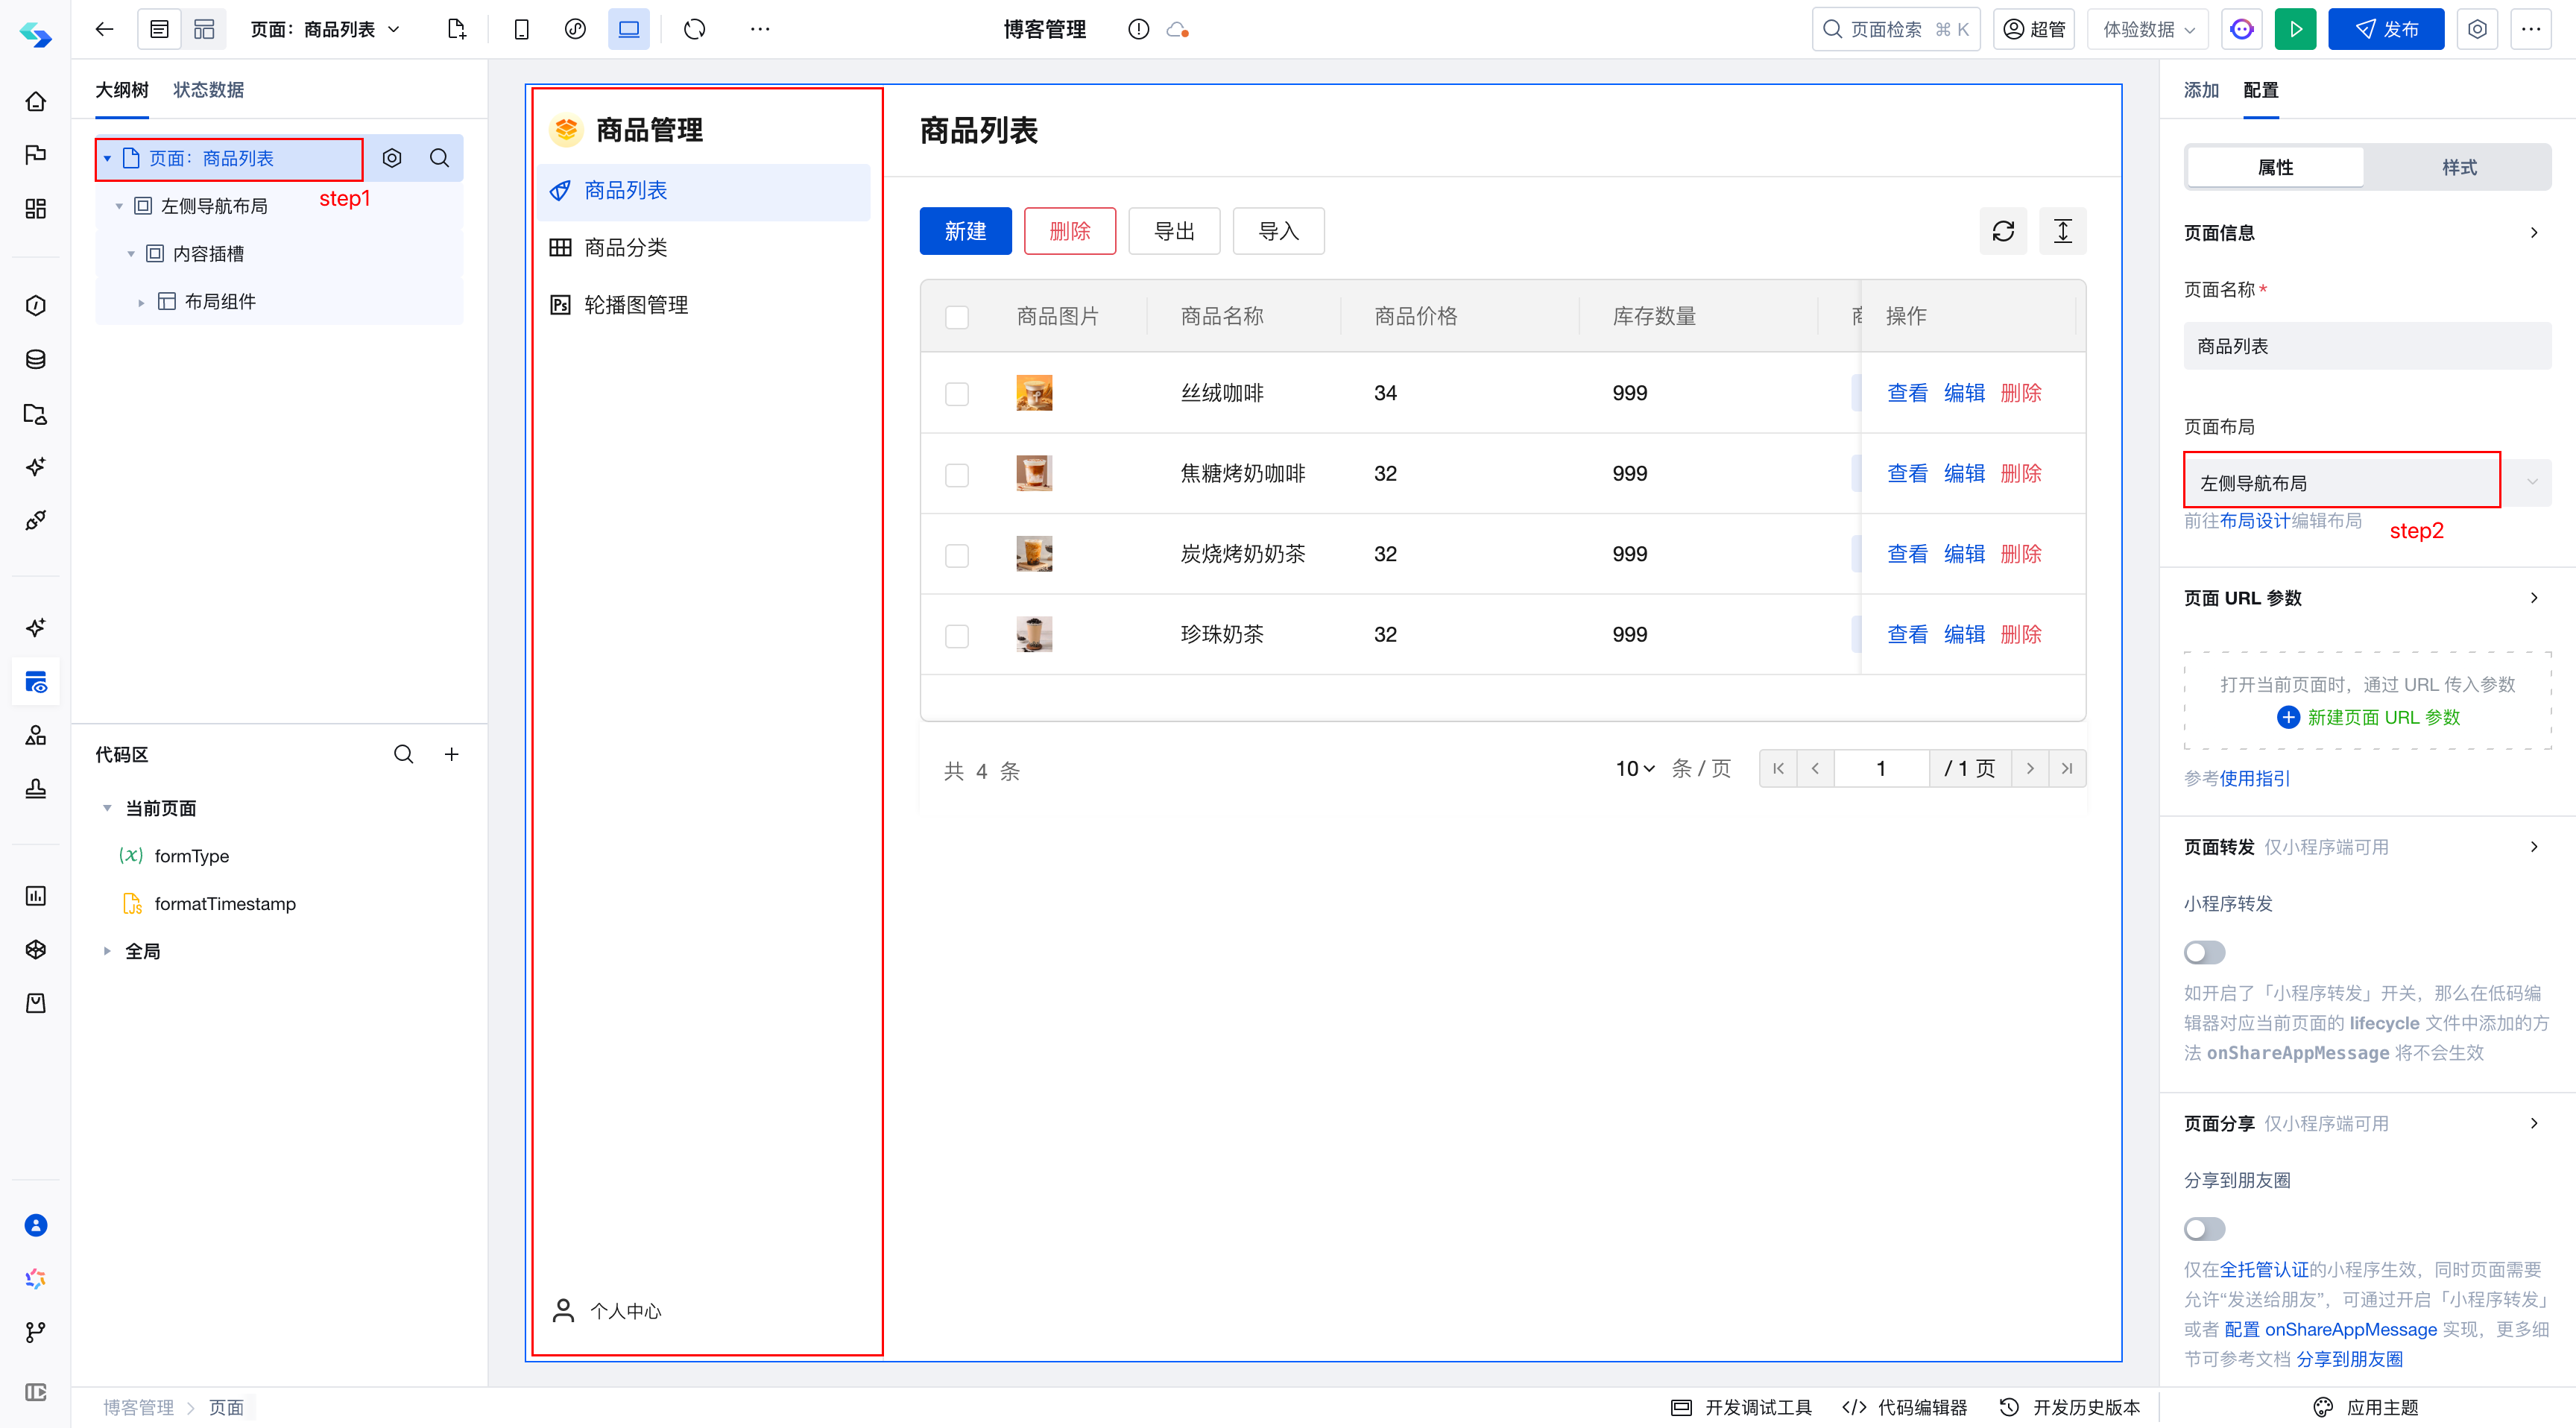The image size is (2576, 1428).
Task: Click the 发布 publish button
Action: [2386, 29]
